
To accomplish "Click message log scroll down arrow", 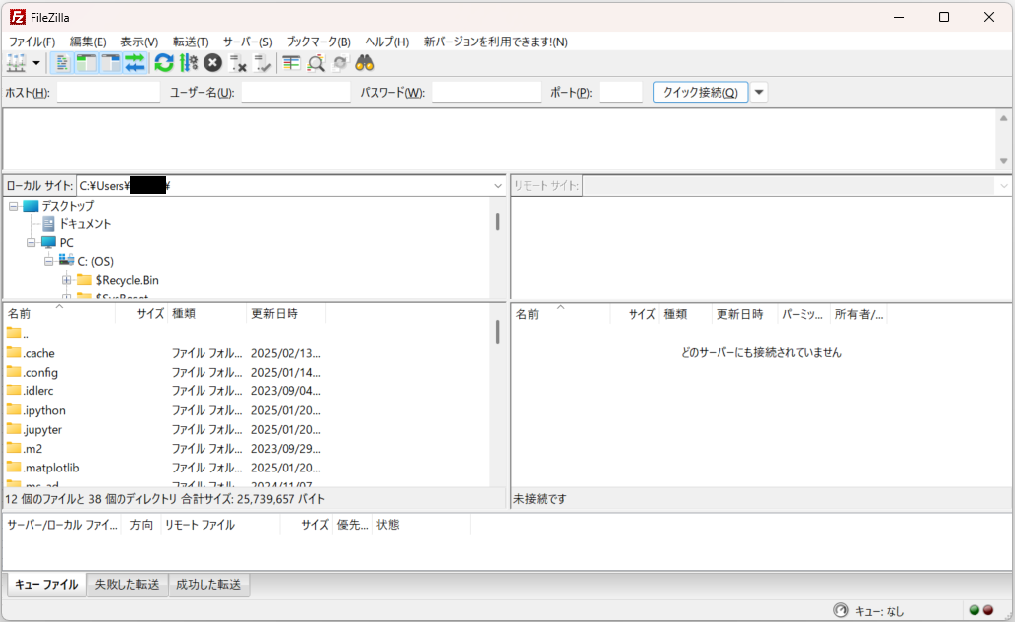I will coord(1003,161).
